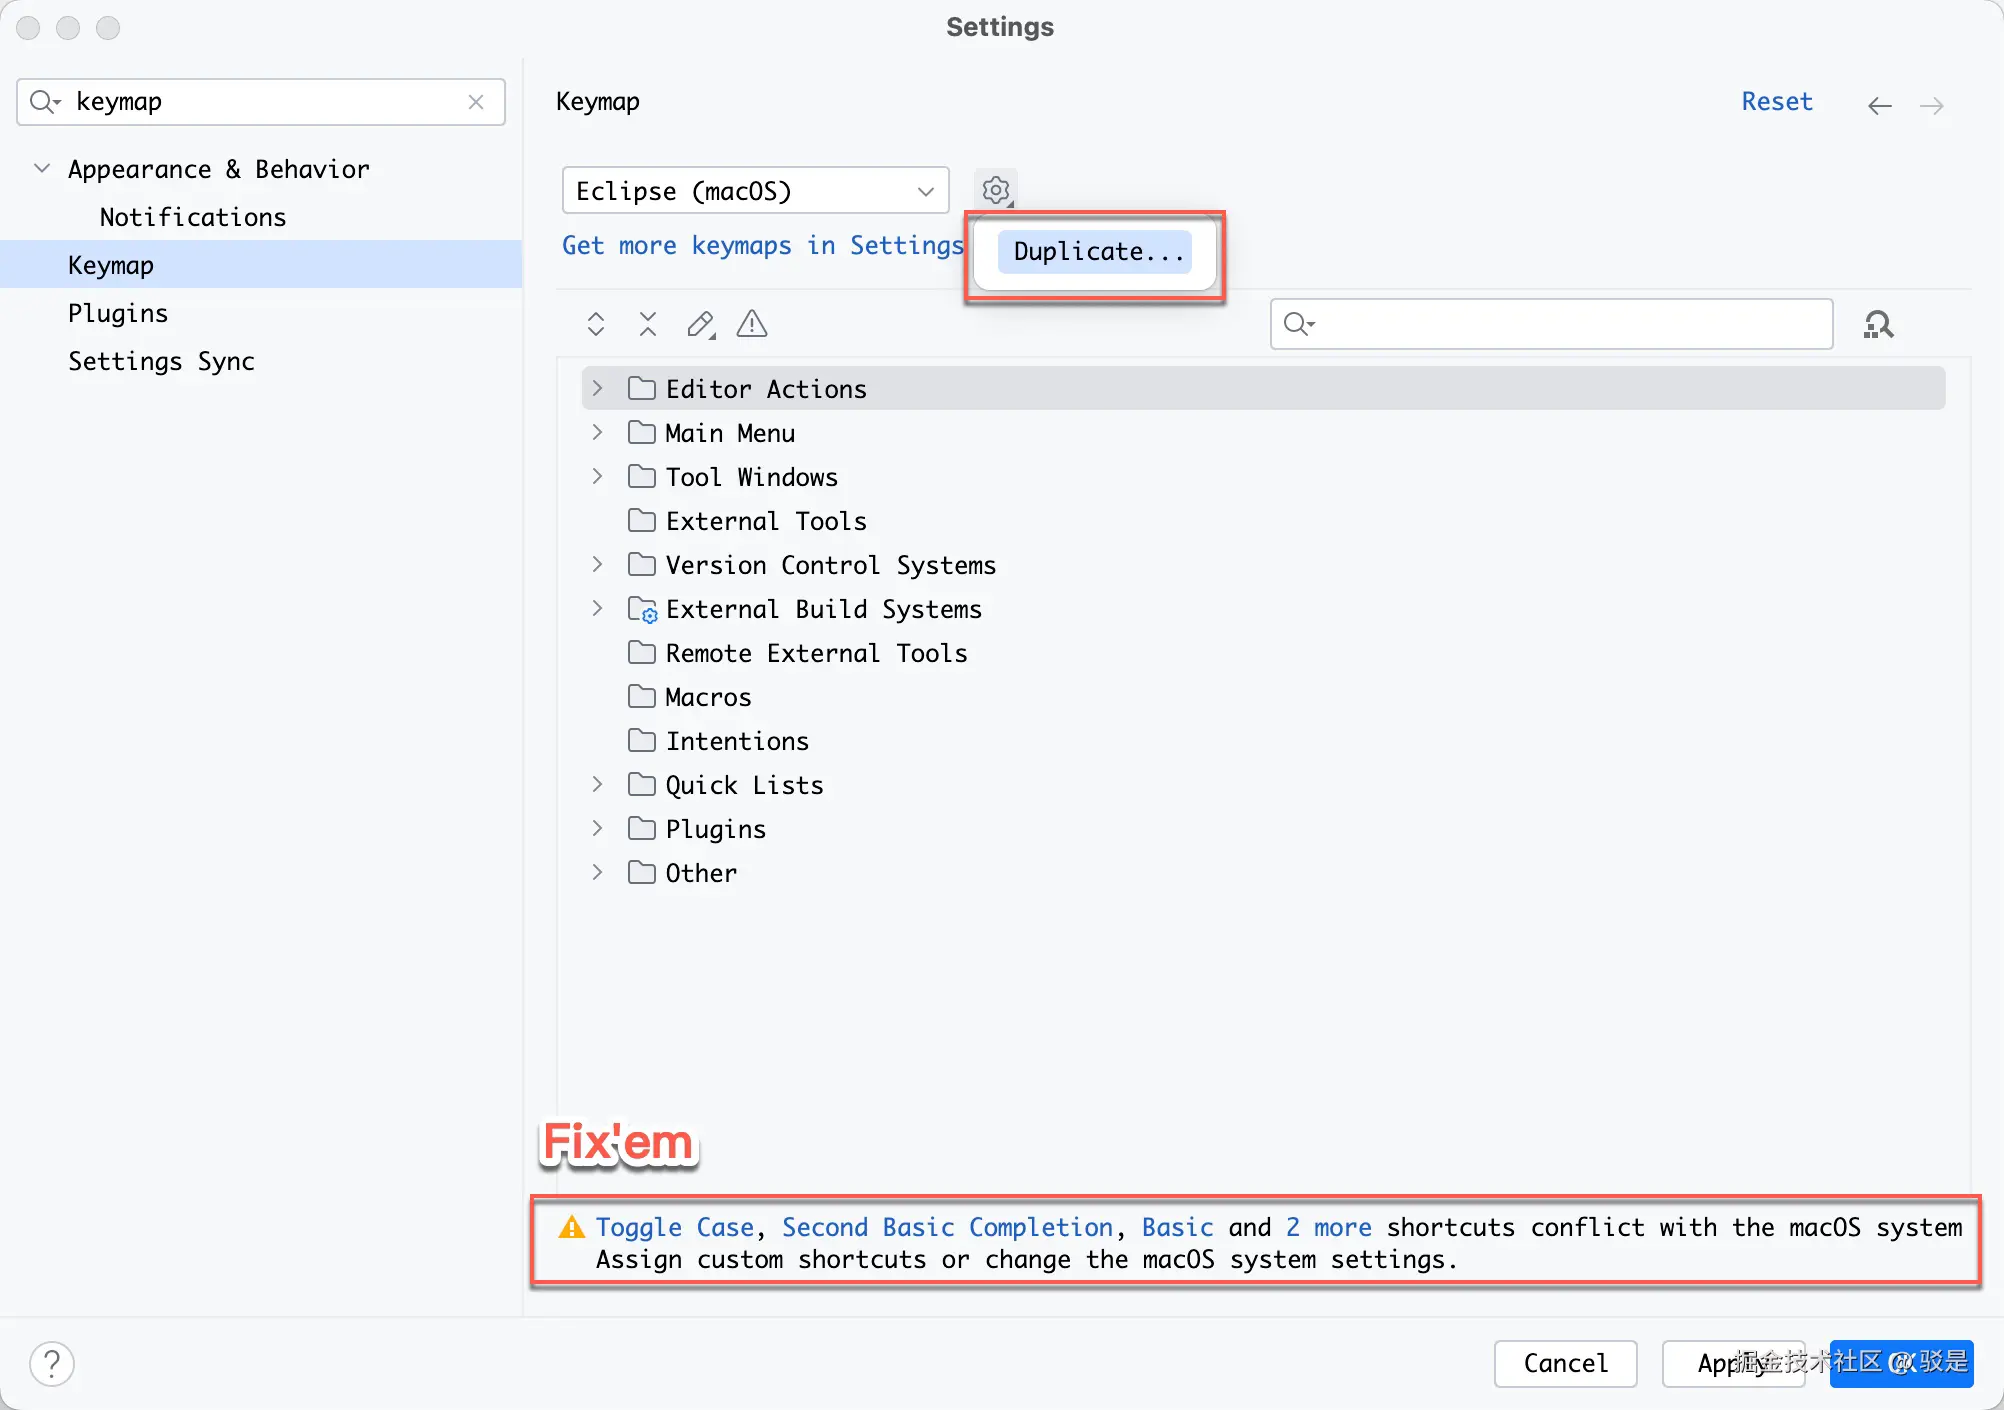Collapse the Appearance & Behavior section
This screenshot has width=2004, height=1410.
42,168
